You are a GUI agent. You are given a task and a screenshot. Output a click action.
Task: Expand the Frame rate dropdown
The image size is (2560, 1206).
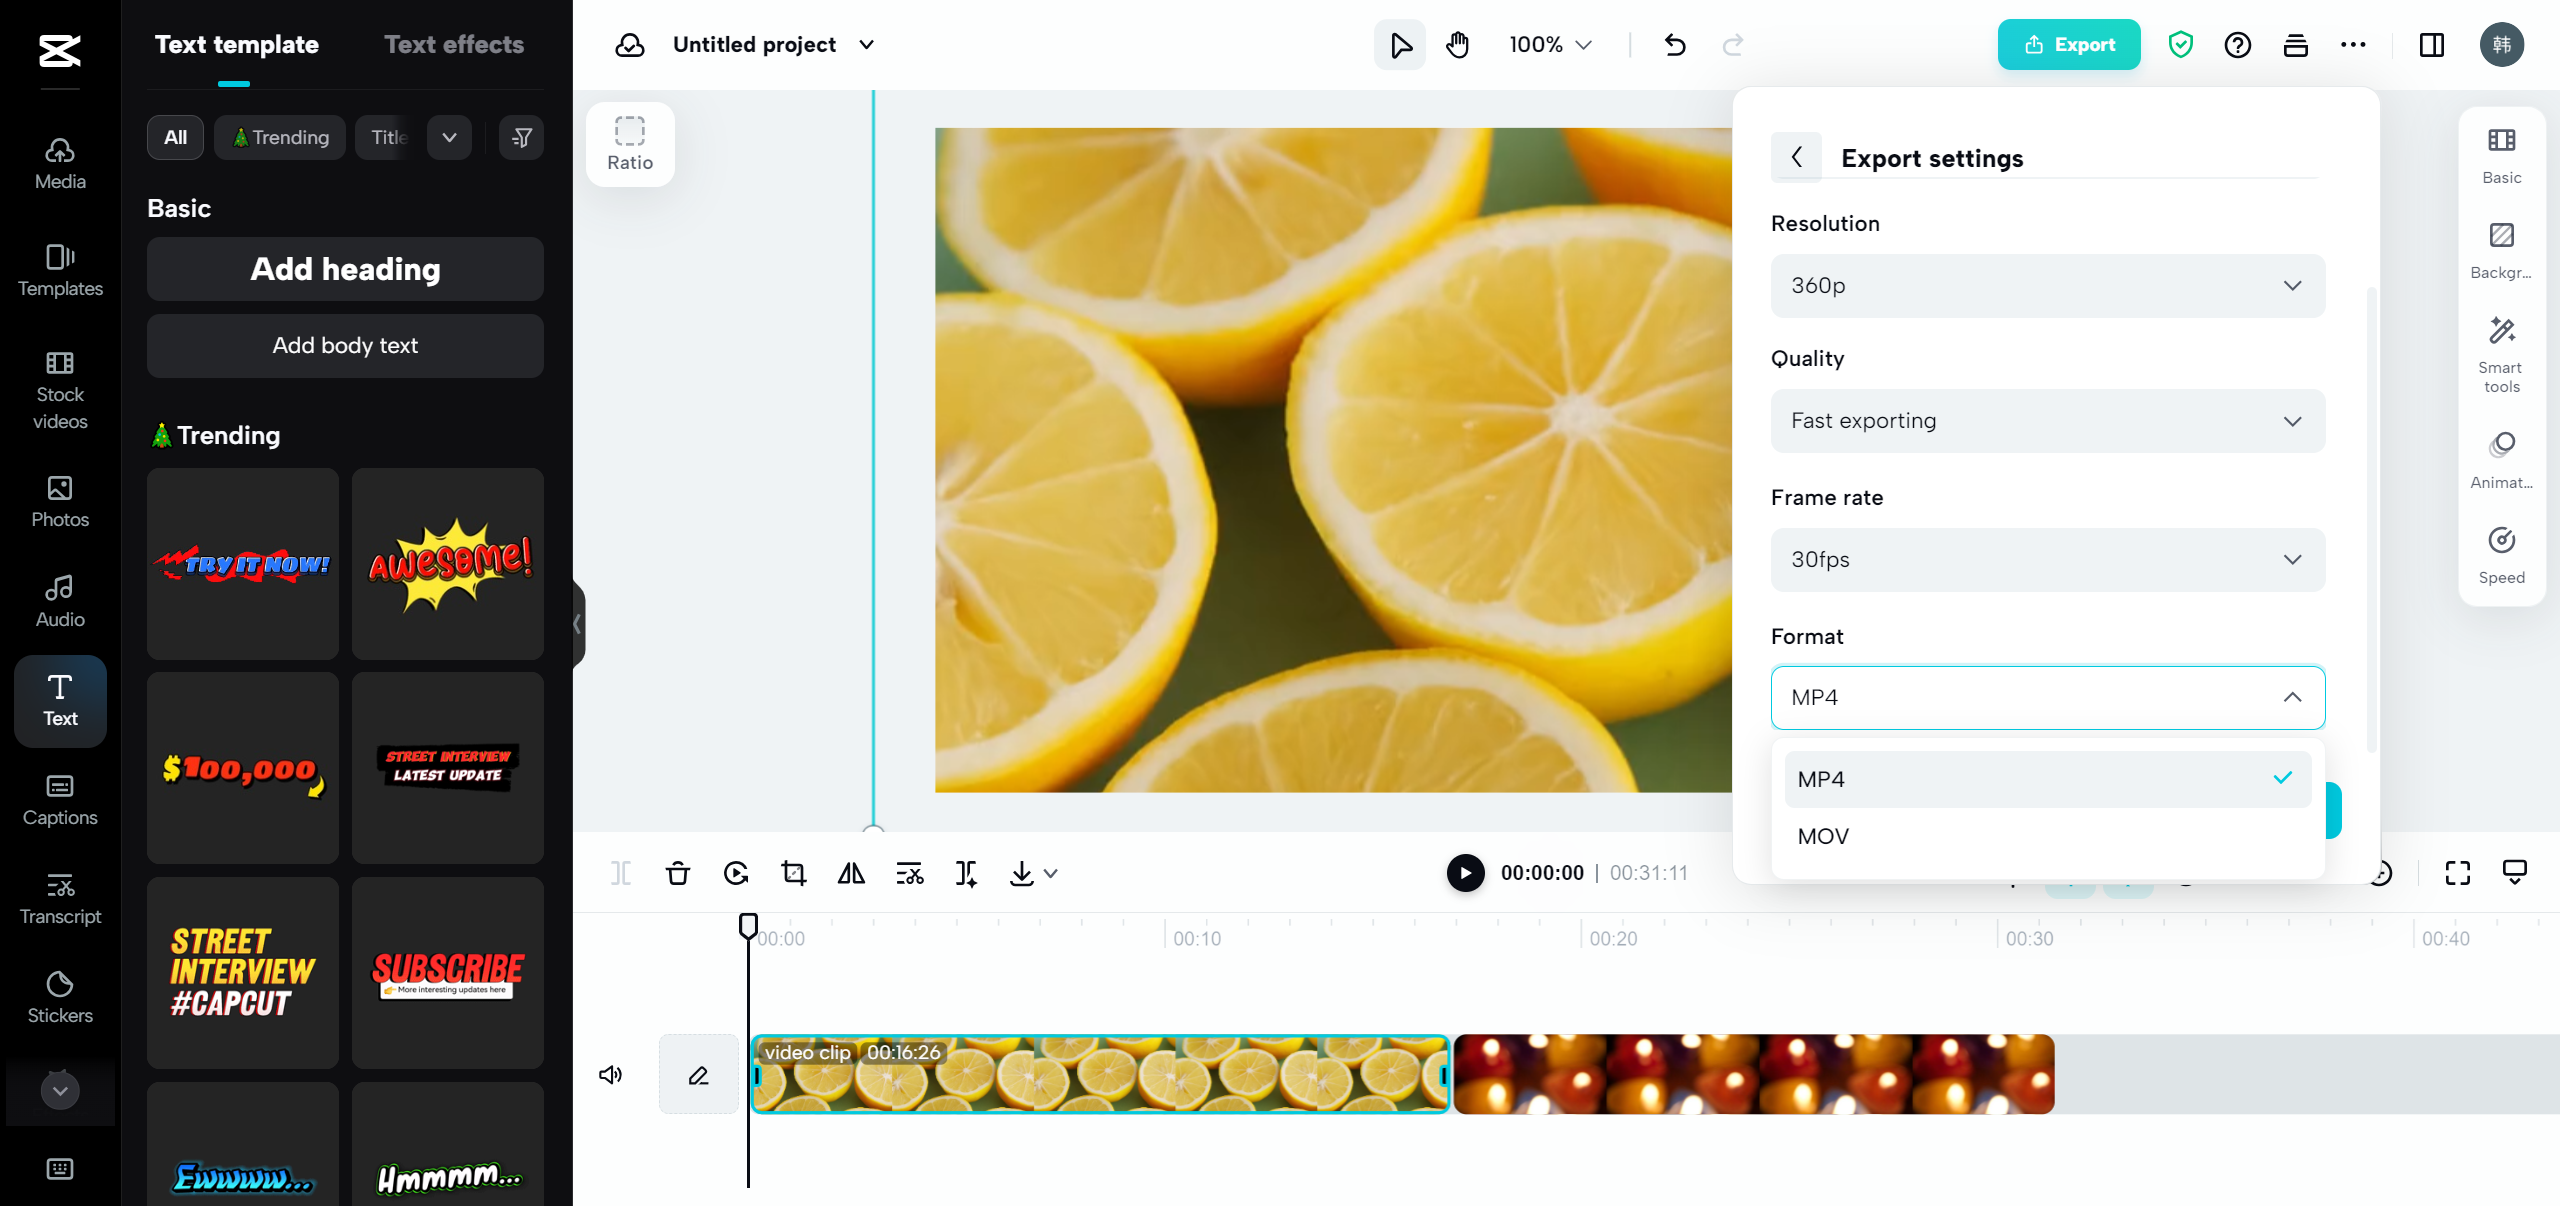[x=2046, y=559]
